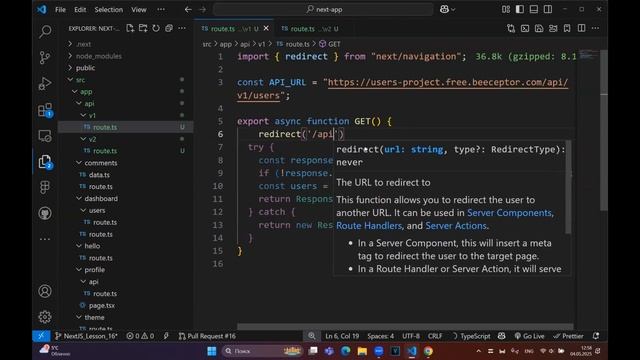Go forward with the navigation arrow
Image resolution: width=640 pixels, height=360 pixels.
203,9
